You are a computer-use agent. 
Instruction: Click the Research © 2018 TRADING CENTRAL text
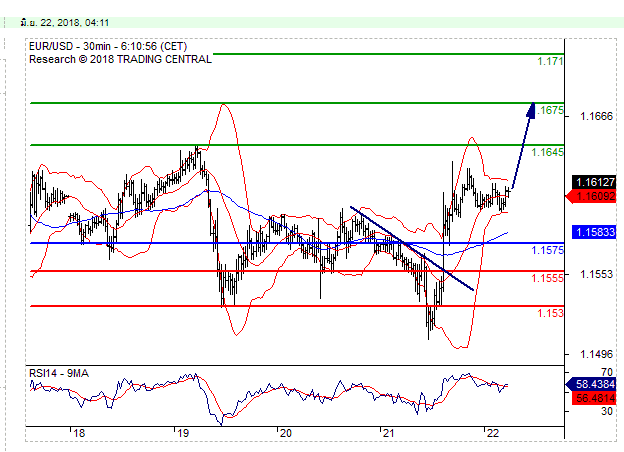120,59
